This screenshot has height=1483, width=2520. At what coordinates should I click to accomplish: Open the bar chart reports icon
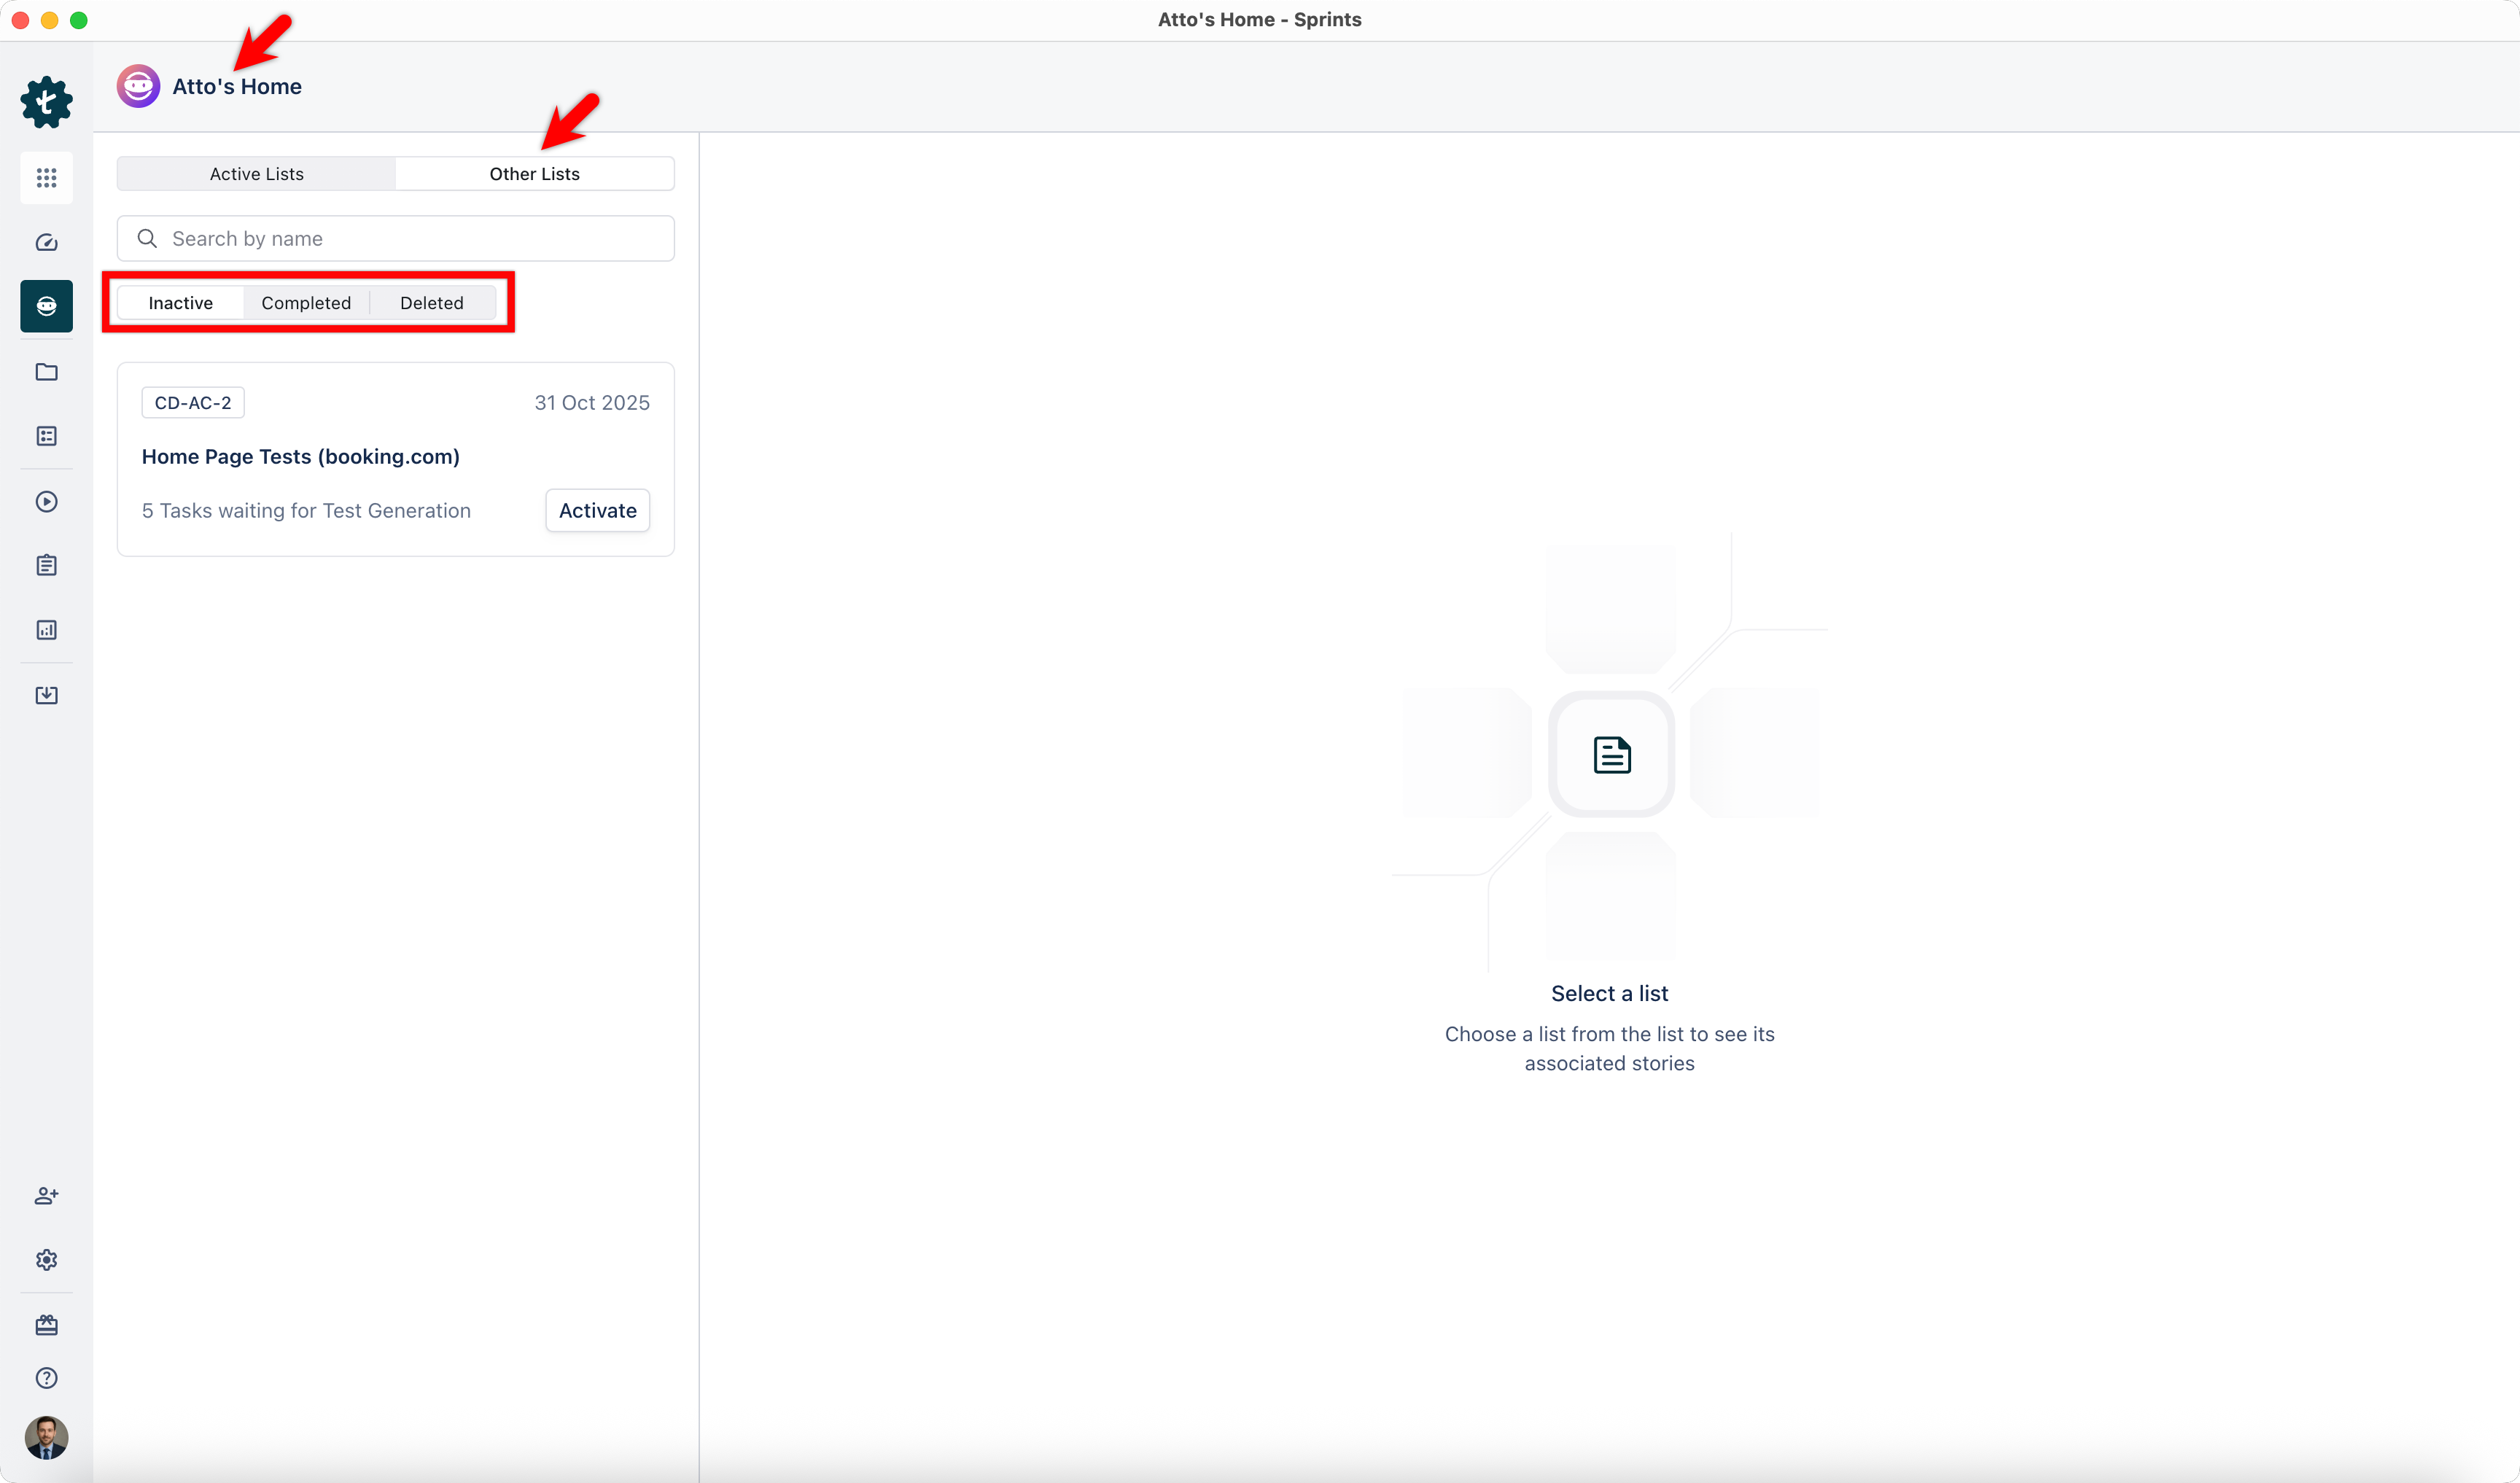pyautogui.click(x=46, y=630)
